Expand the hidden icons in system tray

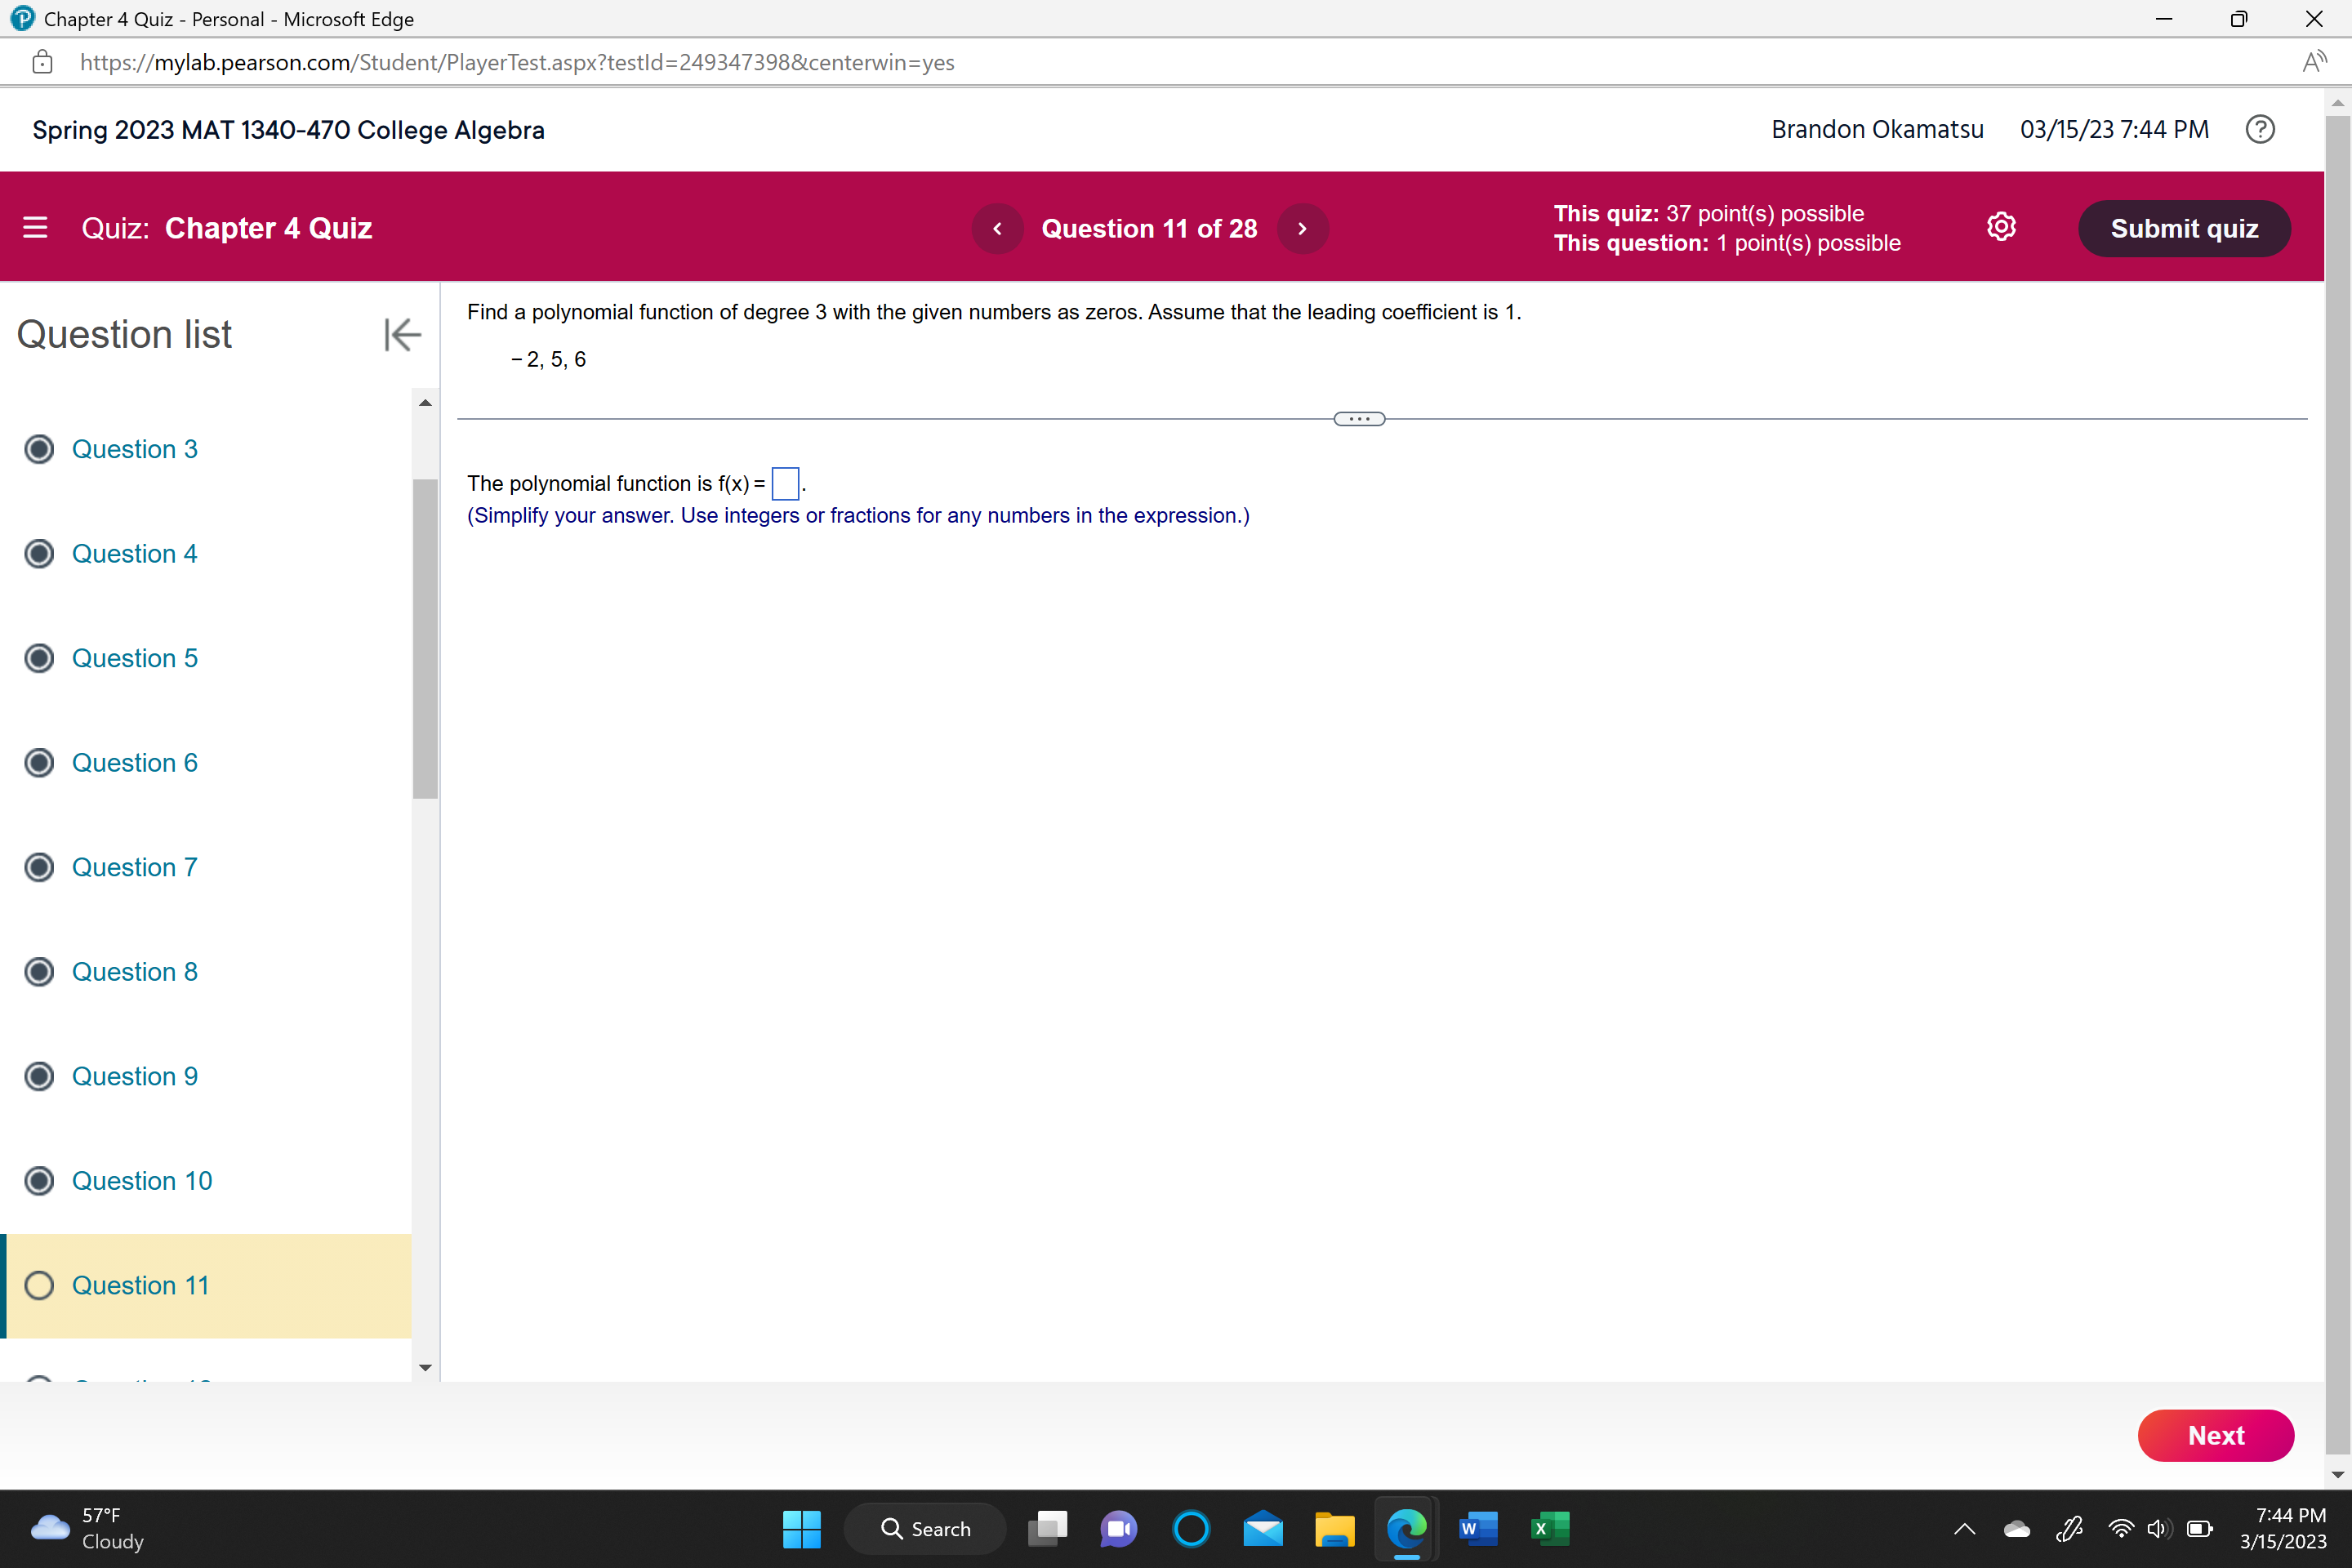1963,1529
